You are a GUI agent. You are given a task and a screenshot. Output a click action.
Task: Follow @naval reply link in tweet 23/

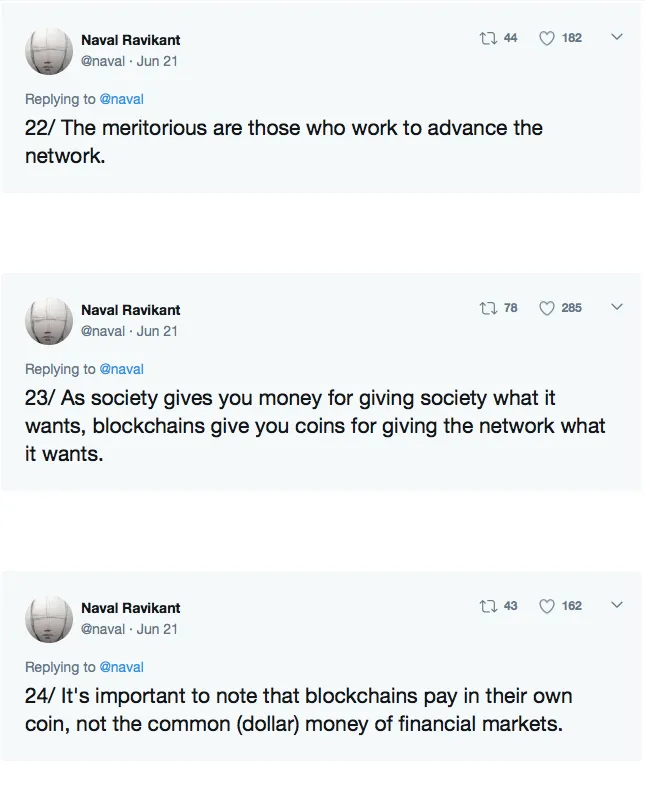coord(121,369)
